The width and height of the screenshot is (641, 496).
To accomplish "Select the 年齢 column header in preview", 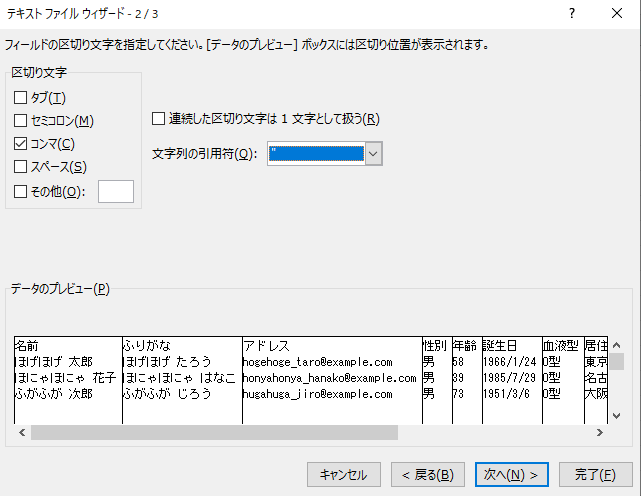I will point(465,346).
